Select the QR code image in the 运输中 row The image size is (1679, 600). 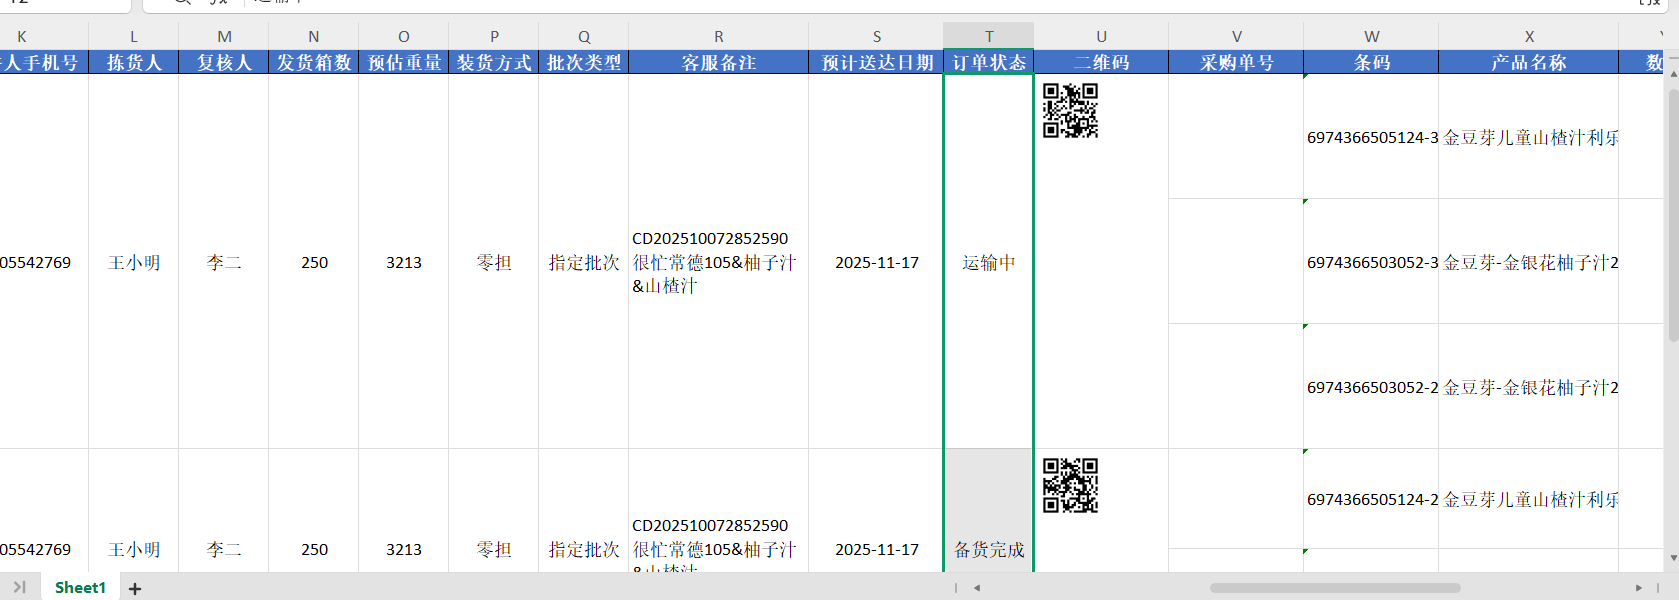coord(1070,110)
